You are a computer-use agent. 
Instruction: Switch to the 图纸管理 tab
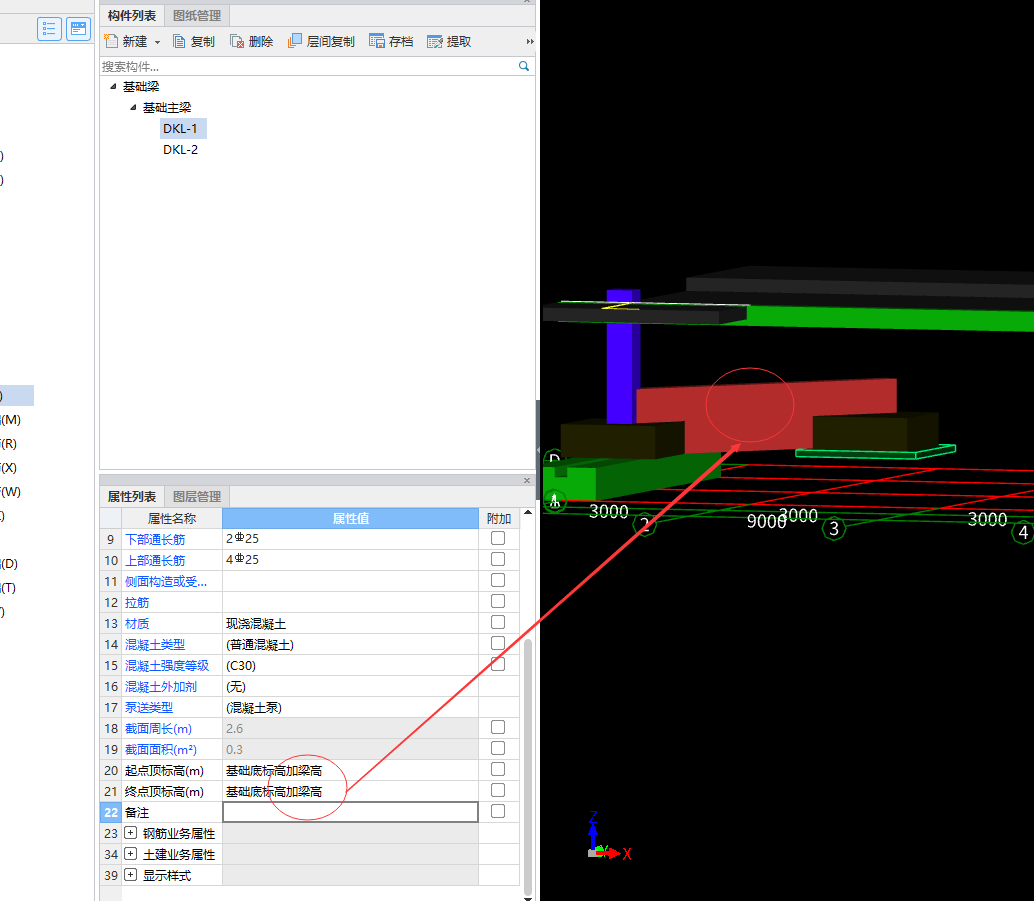pos(197,16)
